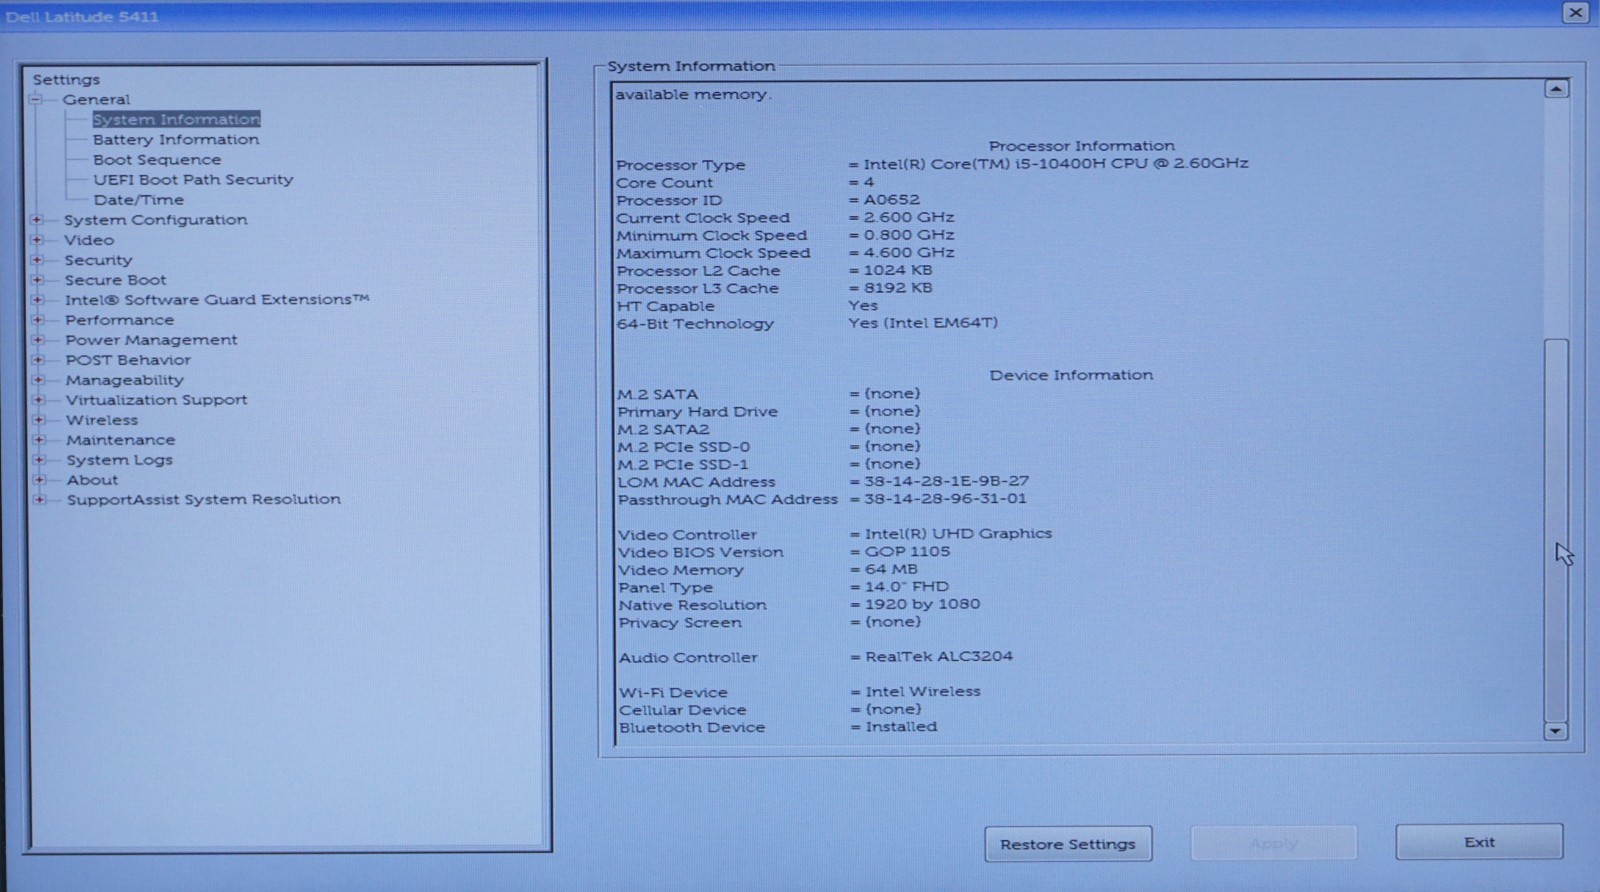Screen dimensions: 1600x892
Task: Click the Passthrough MAC Address value
Action: (x=945, y=498)
